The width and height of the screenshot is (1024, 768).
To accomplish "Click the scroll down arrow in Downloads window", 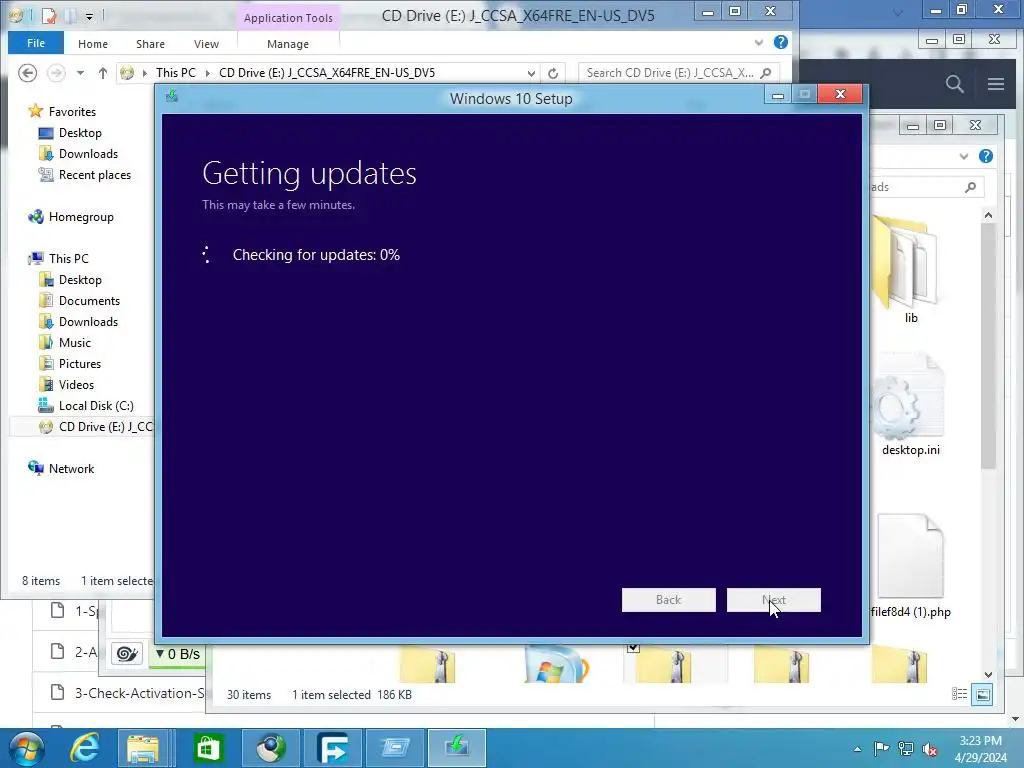I will tap(988, 675).
